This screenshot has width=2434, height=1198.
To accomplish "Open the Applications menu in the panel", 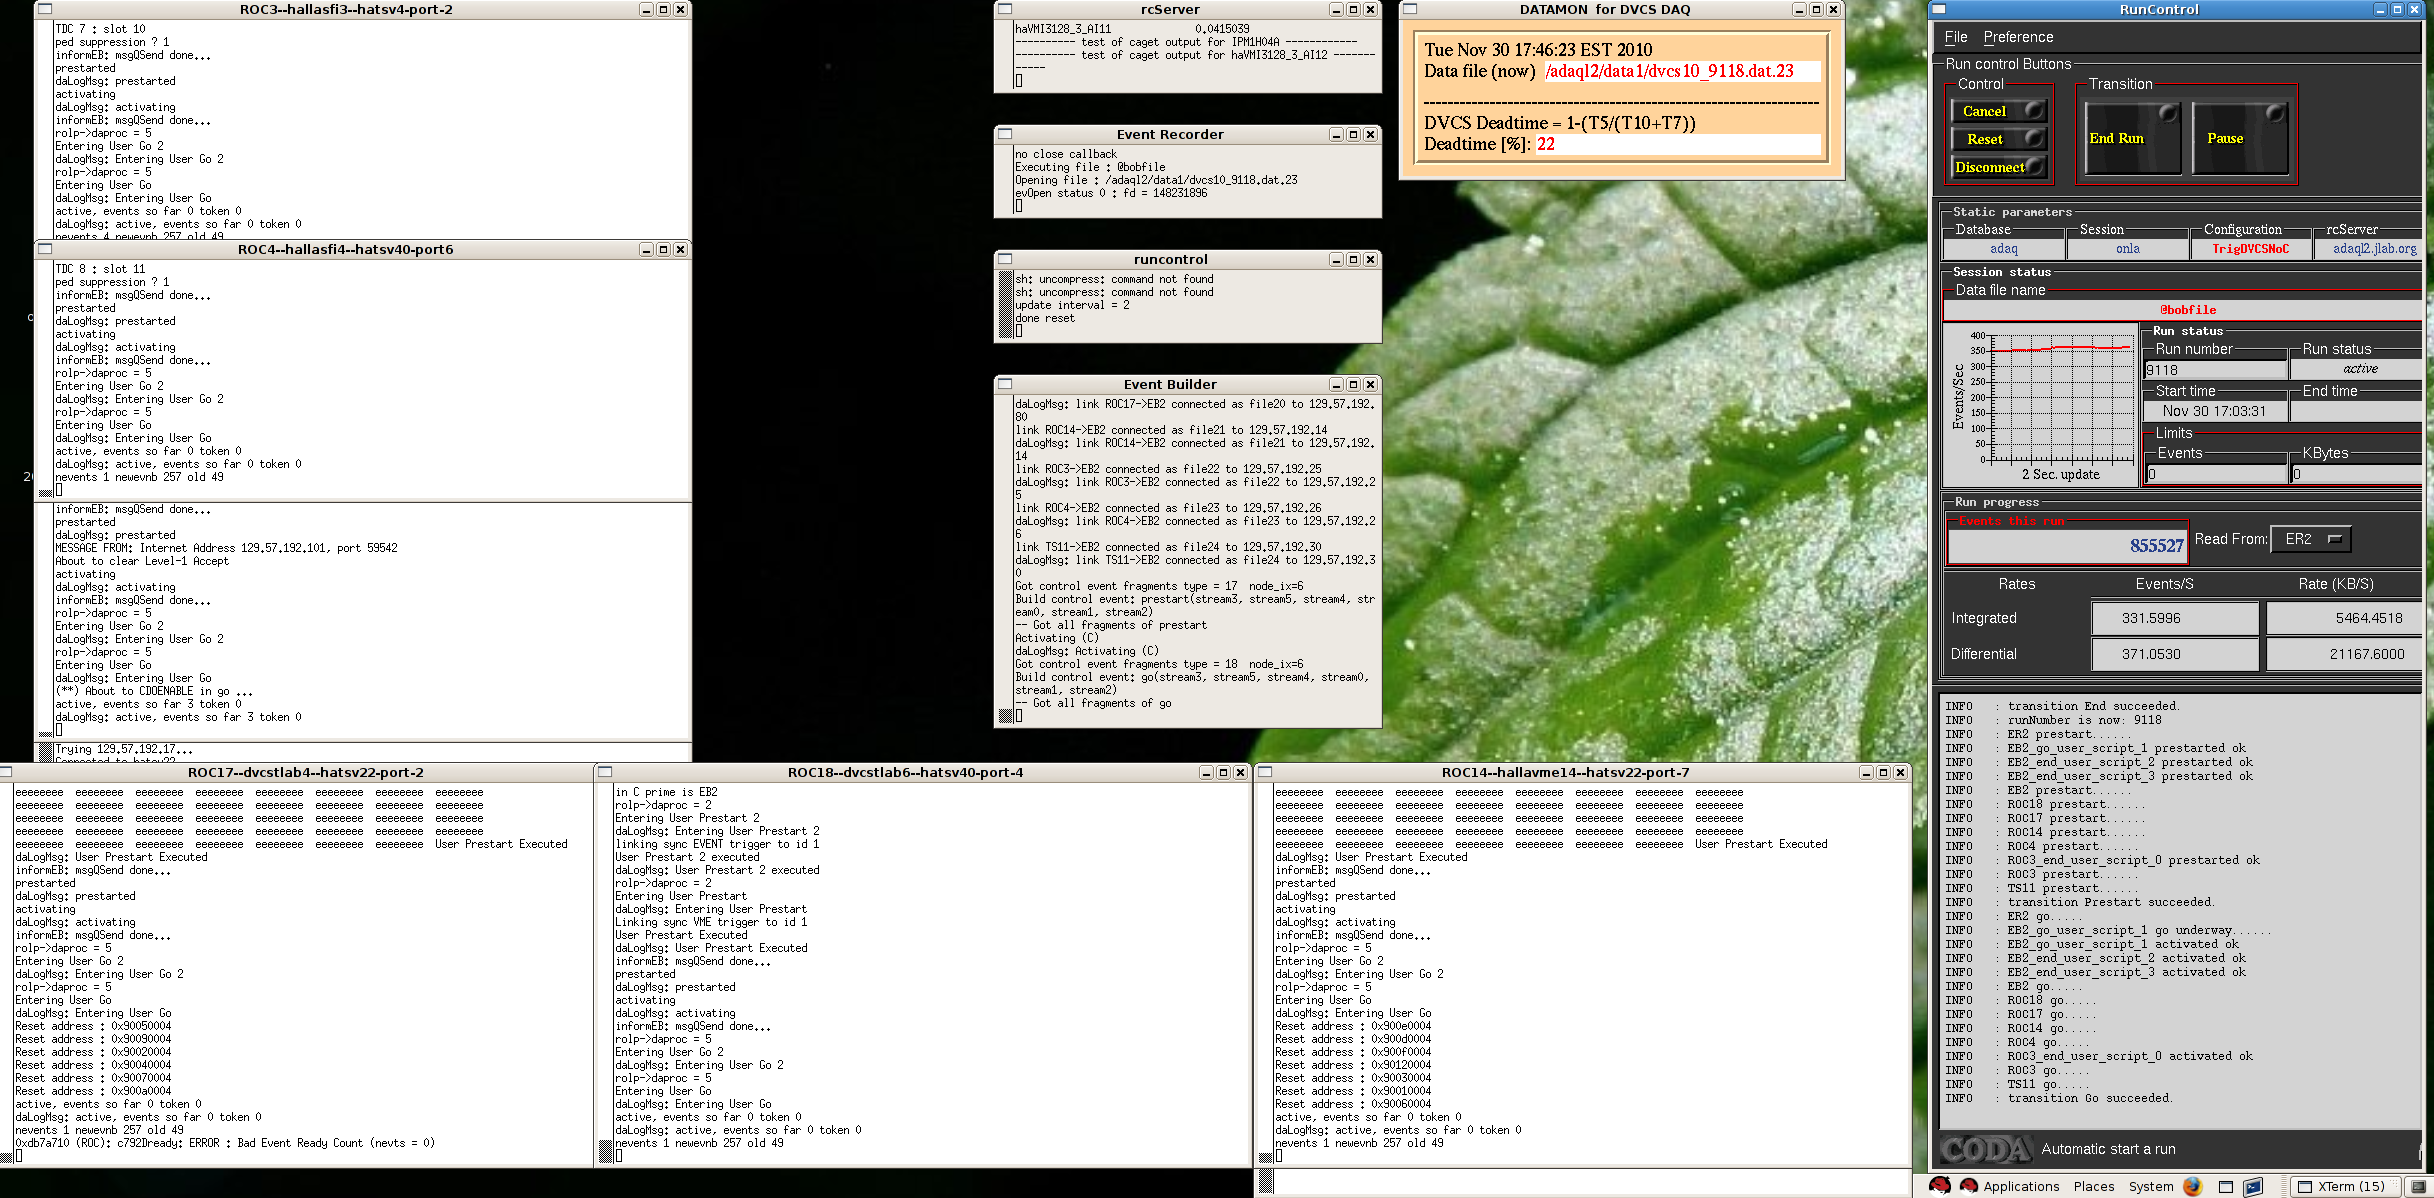I will tap(2021, 1187).
